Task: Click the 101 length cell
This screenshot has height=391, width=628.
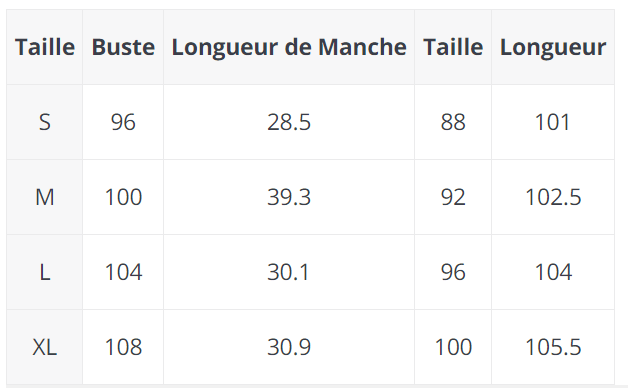Action: tap(553, 122)
